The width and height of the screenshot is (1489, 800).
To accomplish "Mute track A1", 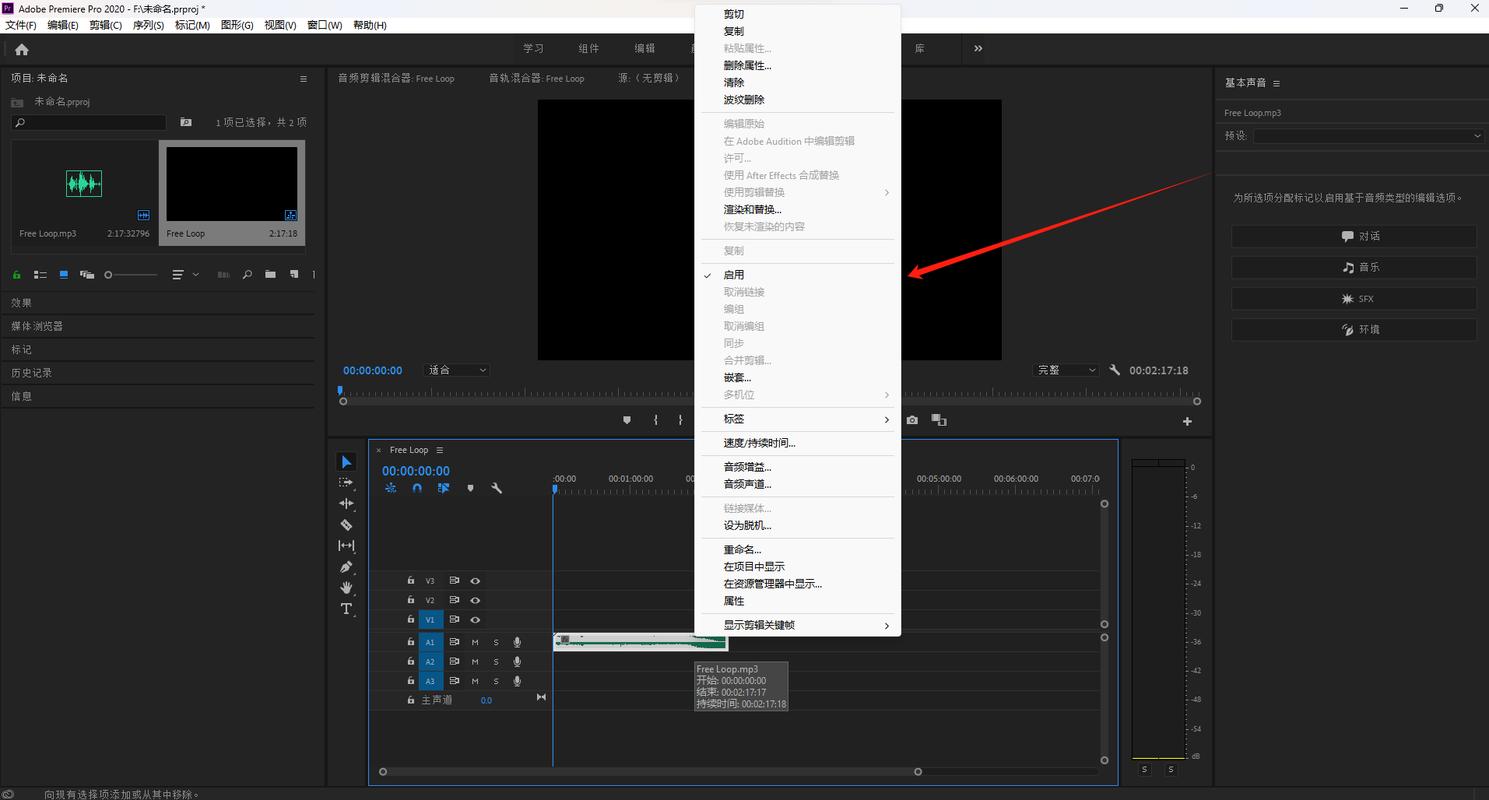I will (475, 642).
